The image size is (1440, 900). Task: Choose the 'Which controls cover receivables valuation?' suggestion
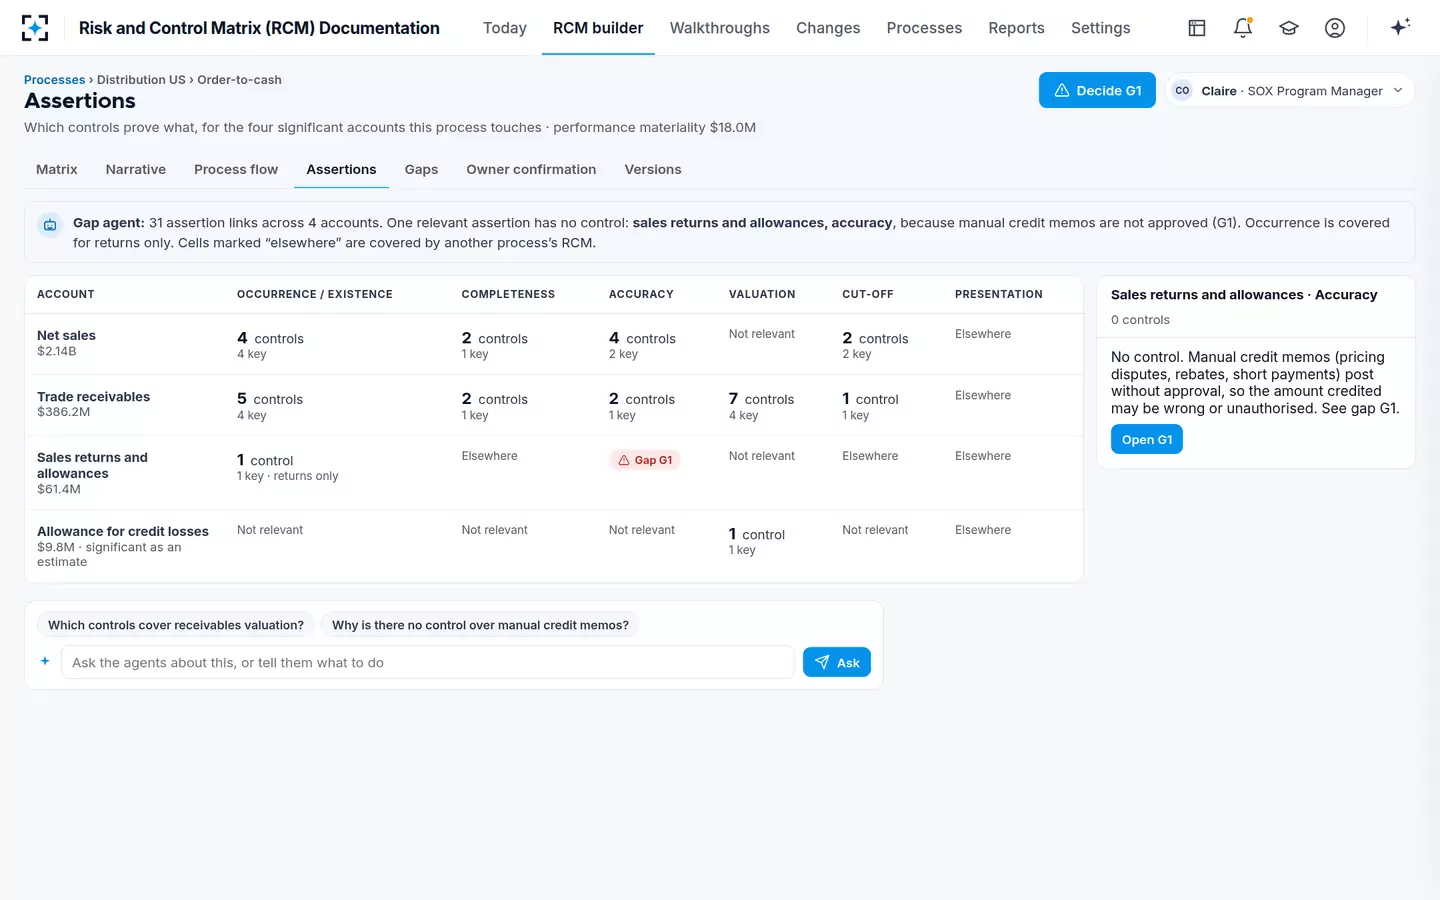[176, 625]
